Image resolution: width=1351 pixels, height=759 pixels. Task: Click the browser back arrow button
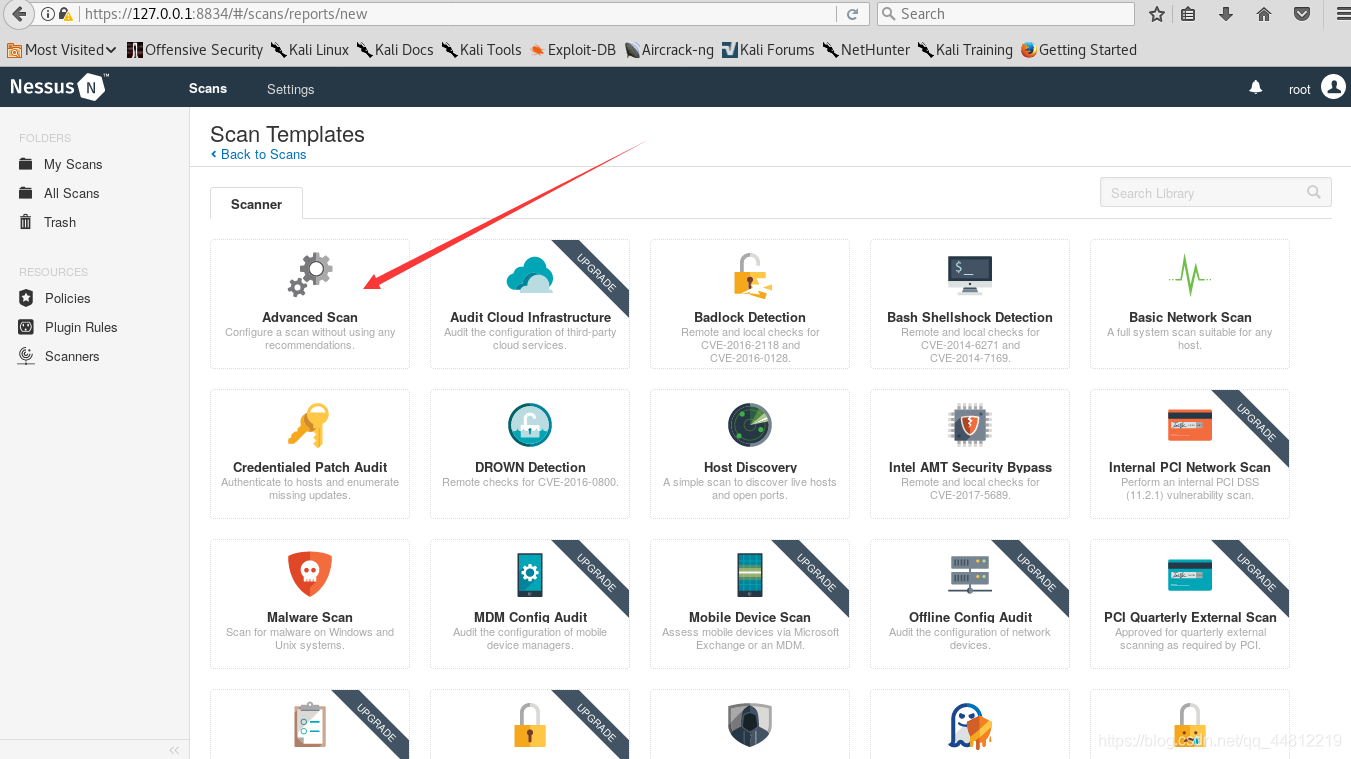[x=18, y=14]
